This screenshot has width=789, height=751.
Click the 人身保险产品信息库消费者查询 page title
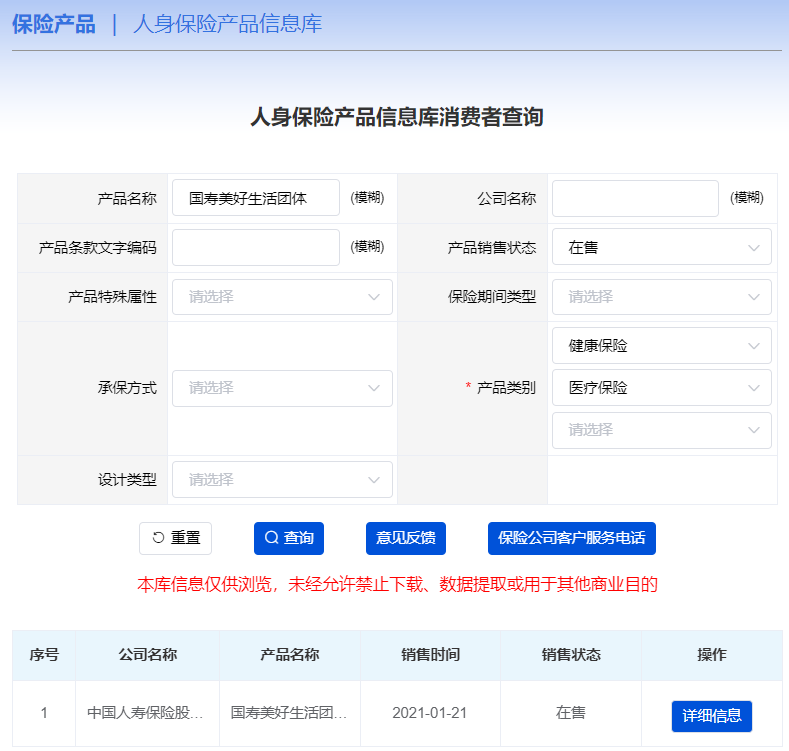(x=397, y=117)
